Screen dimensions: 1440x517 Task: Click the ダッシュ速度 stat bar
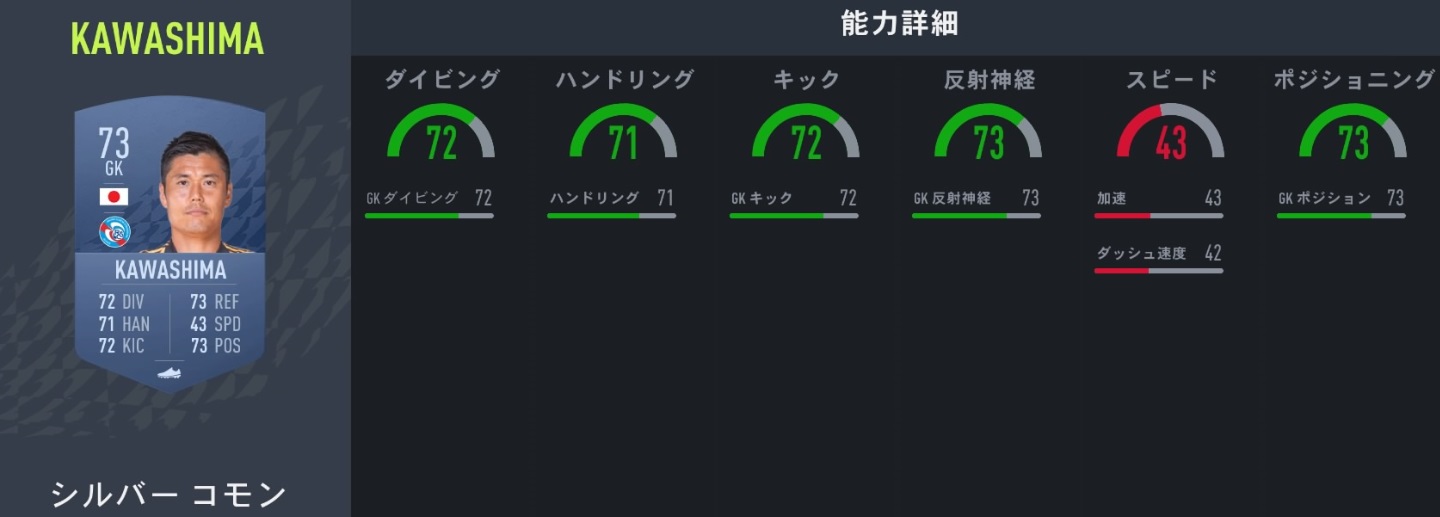1158,270
